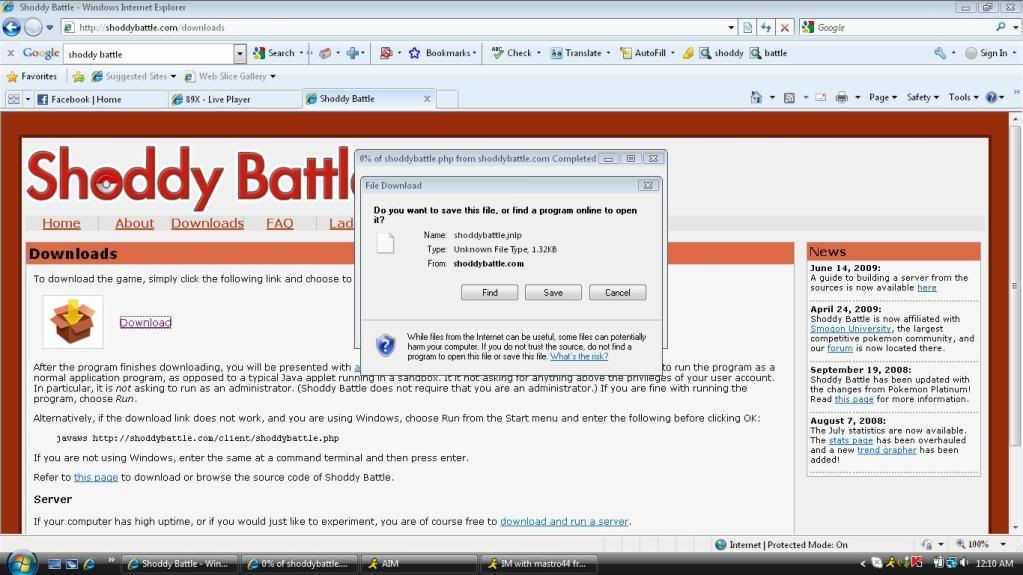
Task: Click the Internet Explorer quick launch icon
Action: pos(89,563)
